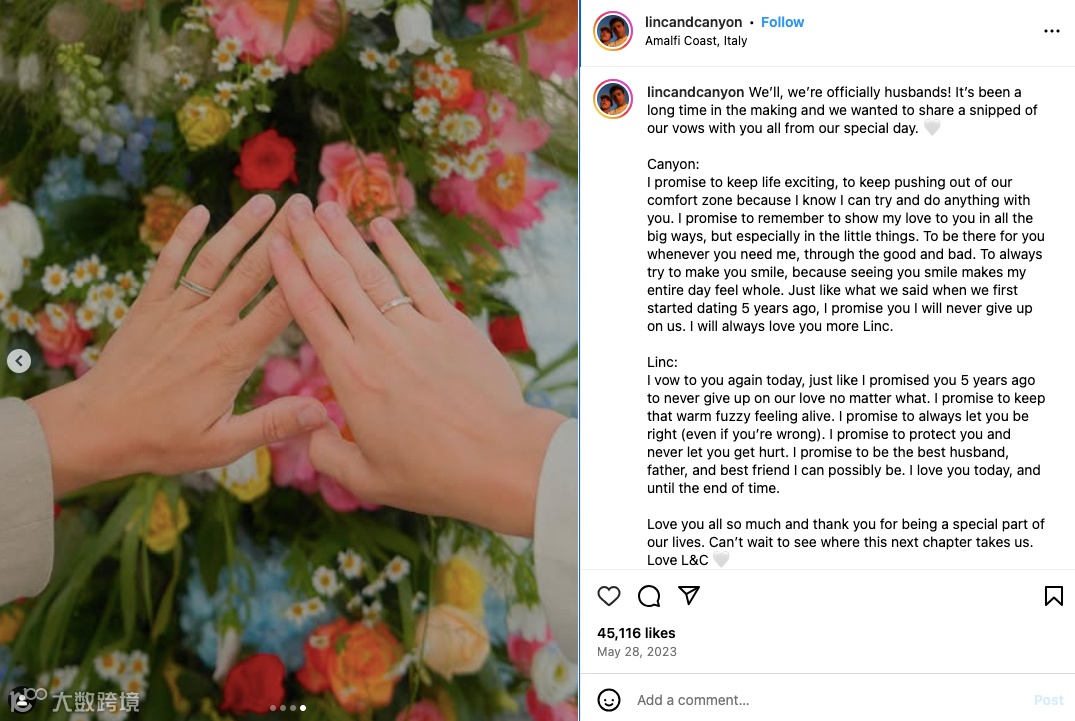Save the post with the bookmark icon

(1053, 596)
